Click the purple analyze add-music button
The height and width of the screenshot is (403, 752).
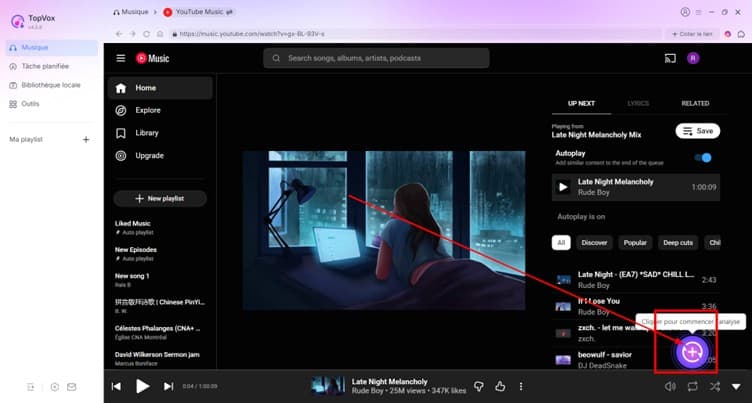692,352
